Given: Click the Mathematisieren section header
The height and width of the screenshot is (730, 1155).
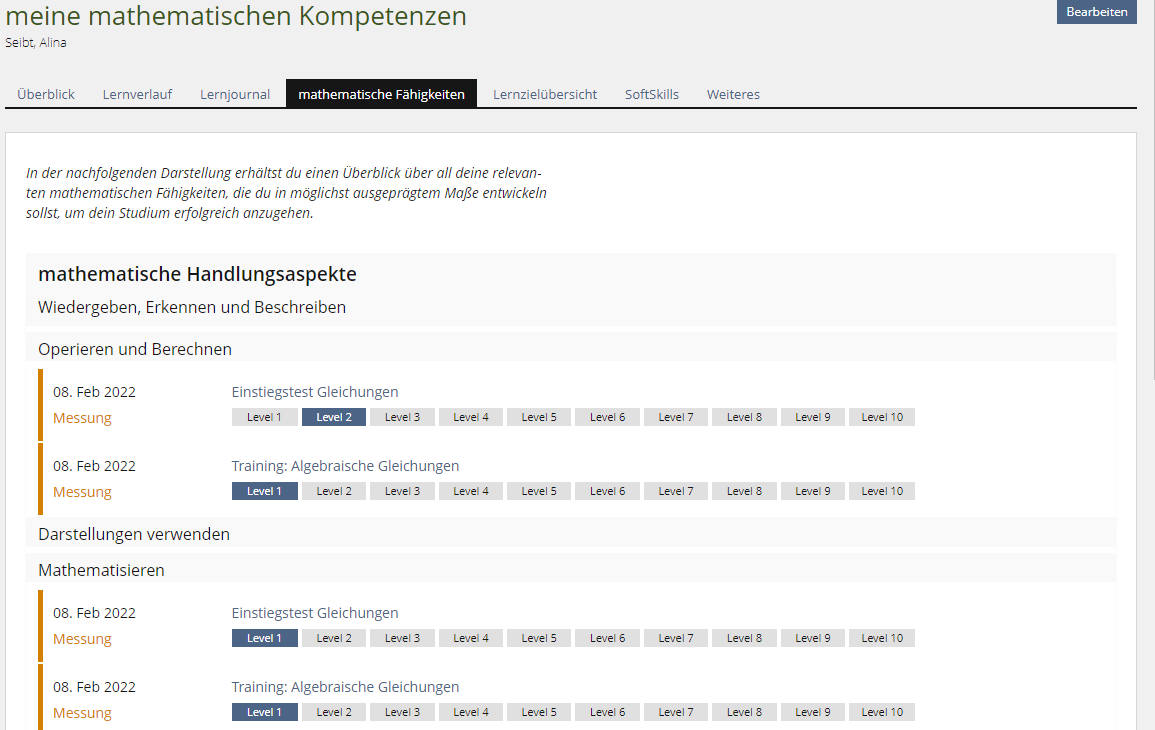Looking at the screenshot, I should click(100, 567).
